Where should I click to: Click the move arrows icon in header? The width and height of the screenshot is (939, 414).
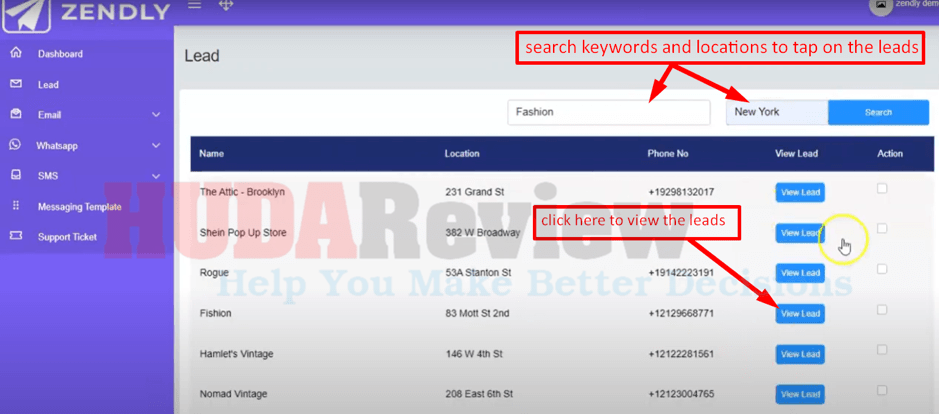[x=226, y=5]
